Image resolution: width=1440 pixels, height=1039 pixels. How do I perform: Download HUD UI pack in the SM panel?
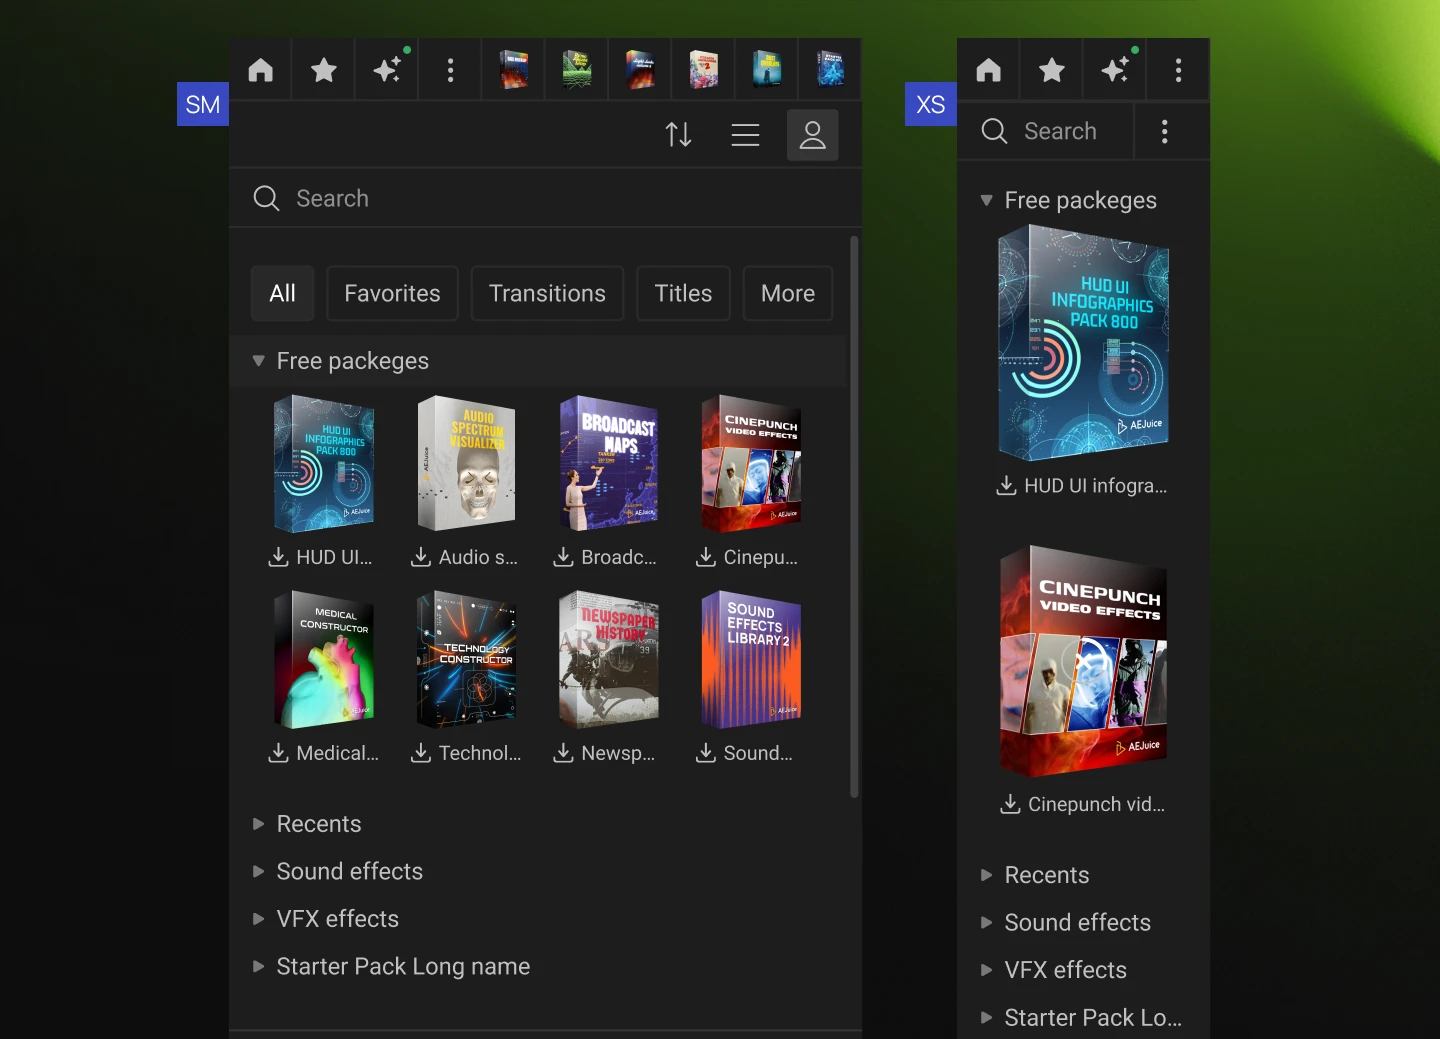click(x=278, y=557)
